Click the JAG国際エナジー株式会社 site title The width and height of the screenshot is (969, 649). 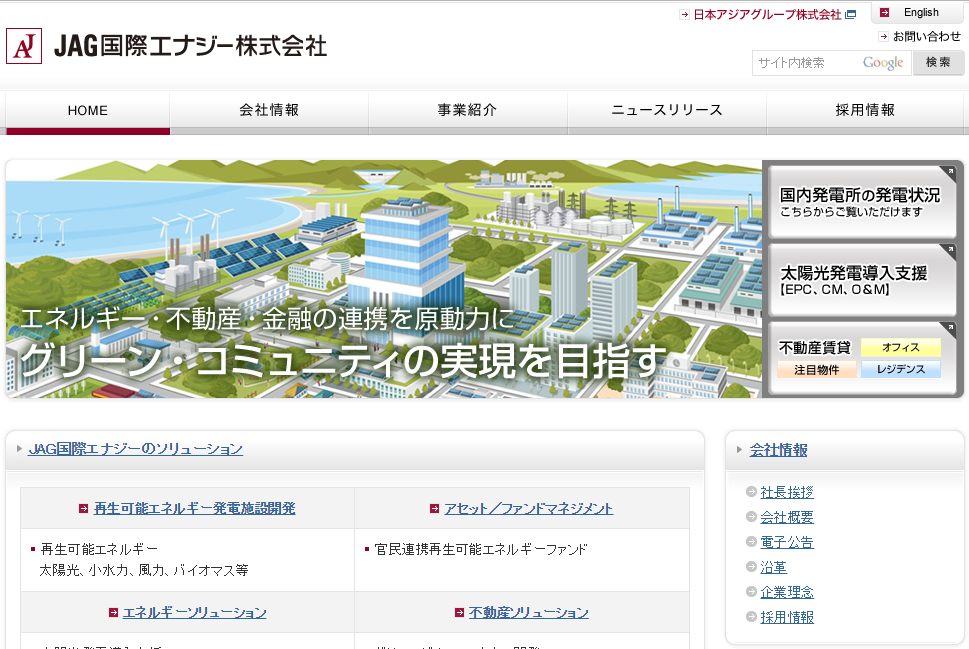[x=190, y=46]
